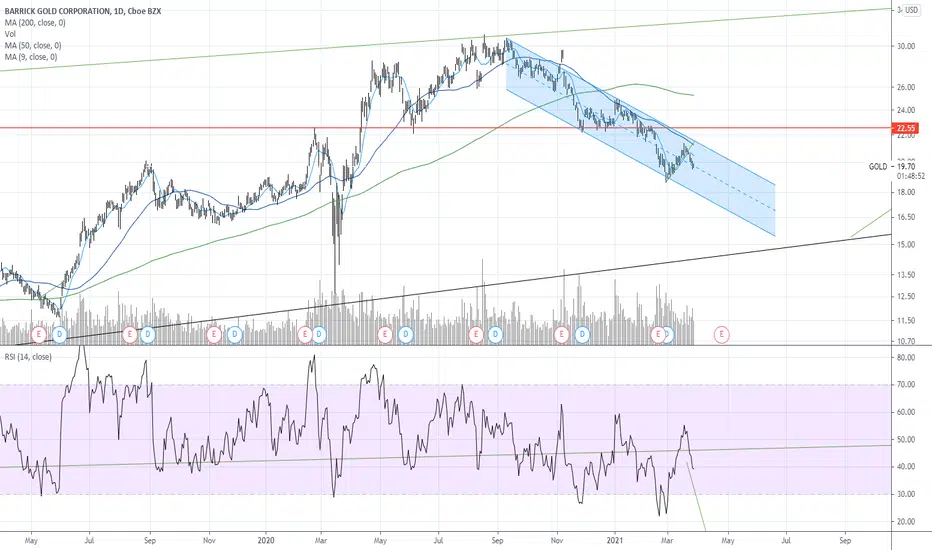Click the upcoming earnings E marker near May 2021
This screenshot has height=550, width=932.
tap(722, 335)
